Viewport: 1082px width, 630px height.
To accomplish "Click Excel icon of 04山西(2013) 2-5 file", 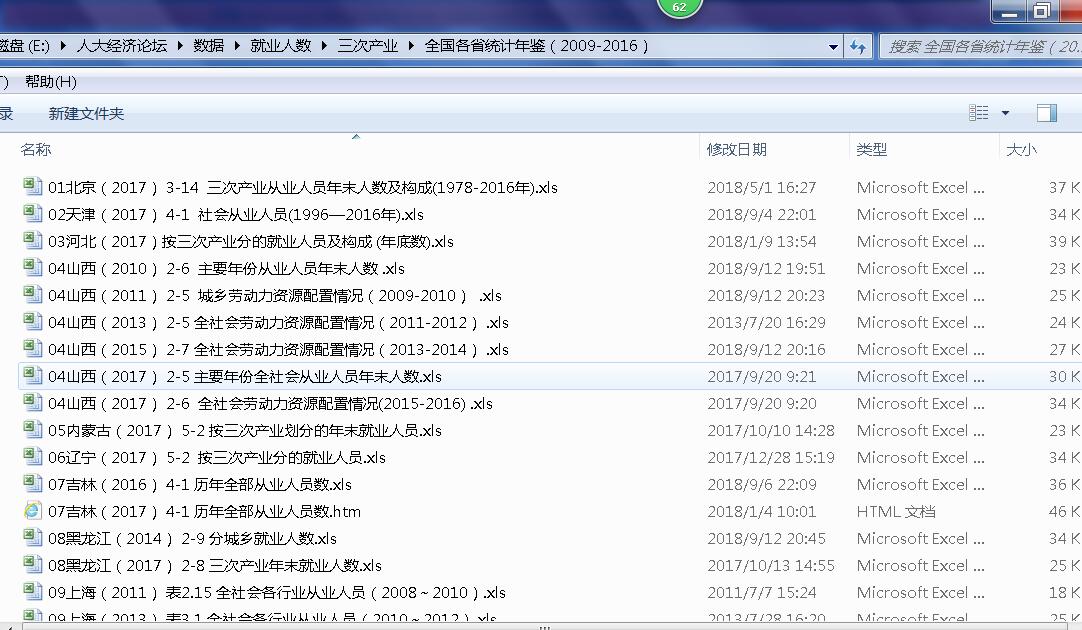I will (32, 322).
